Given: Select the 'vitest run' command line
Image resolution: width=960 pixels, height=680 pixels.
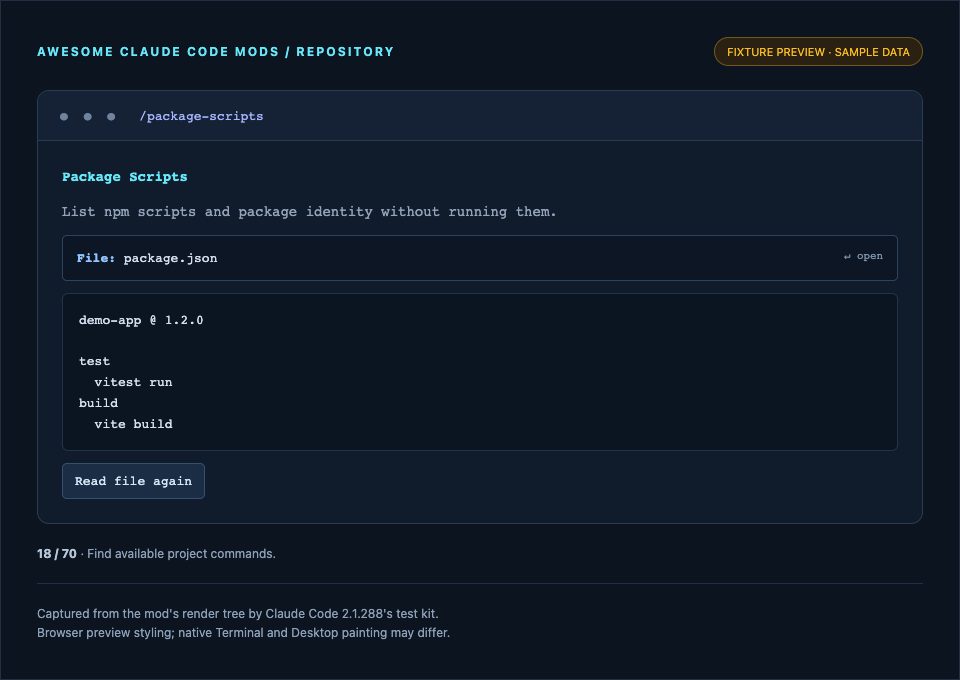Looking at the screenshot, I should [133, 383].
